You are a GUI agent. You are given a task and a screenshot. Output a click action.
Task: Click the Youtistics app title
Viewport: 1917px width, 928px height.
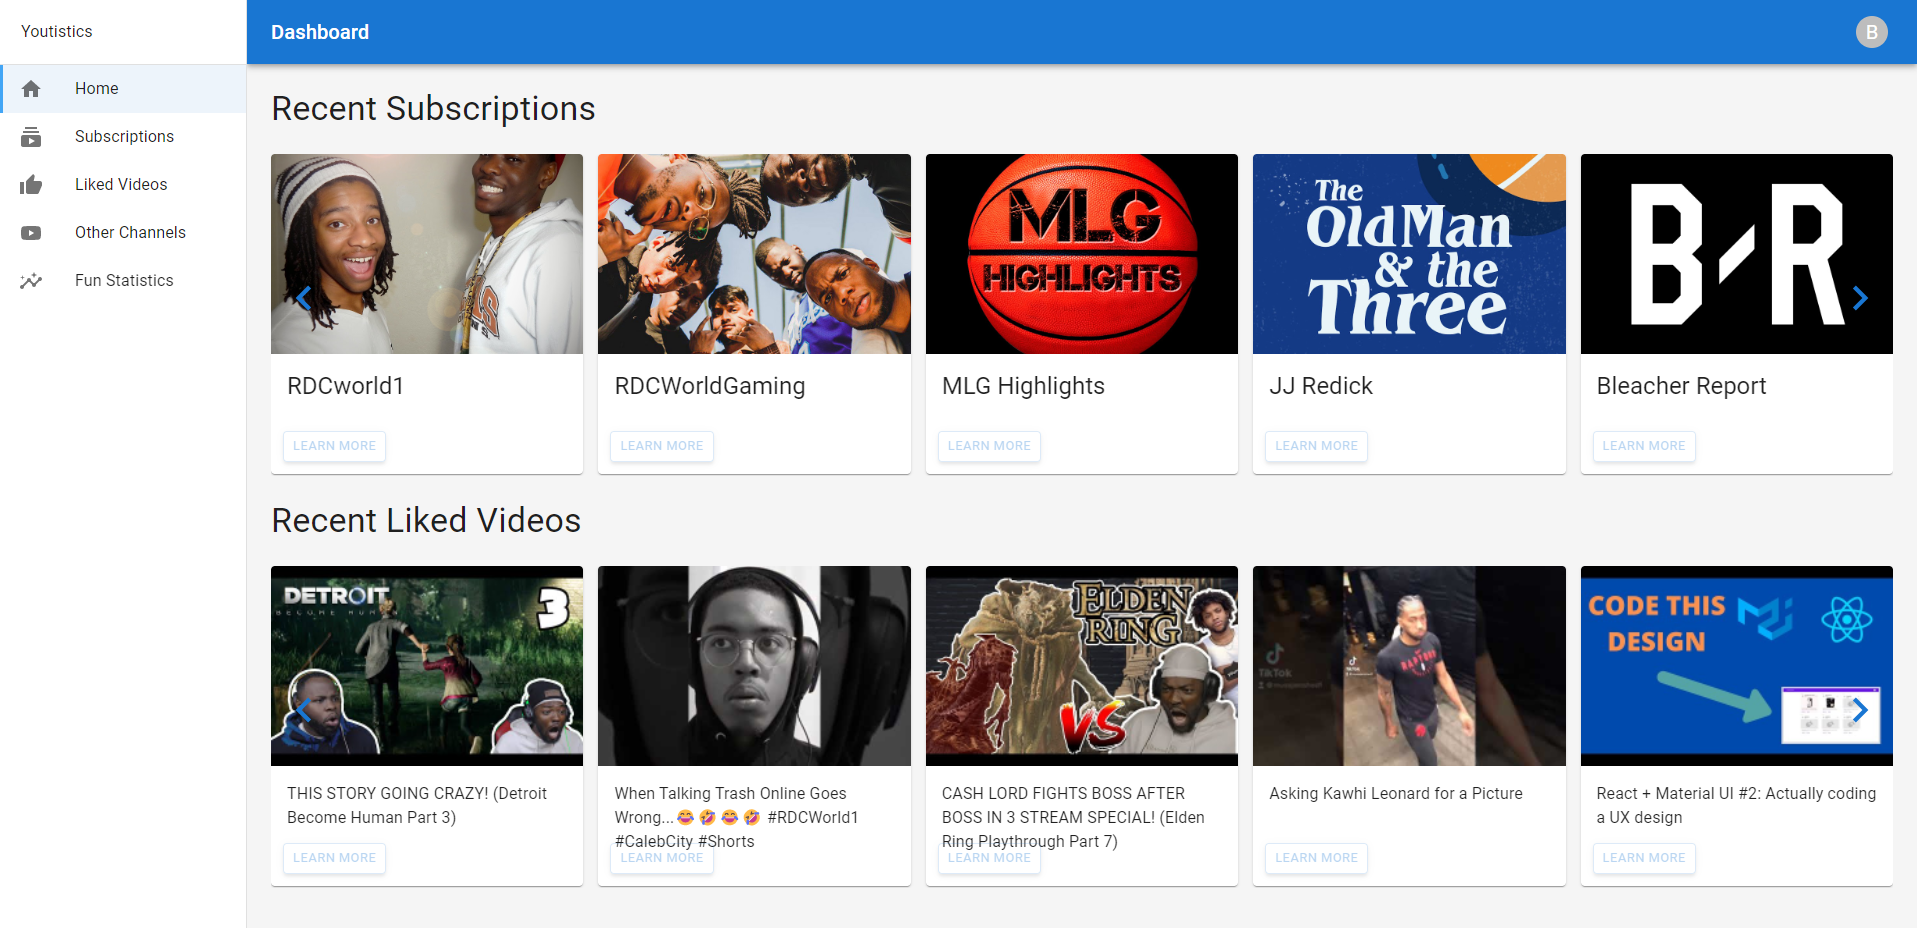coord(57,32)
